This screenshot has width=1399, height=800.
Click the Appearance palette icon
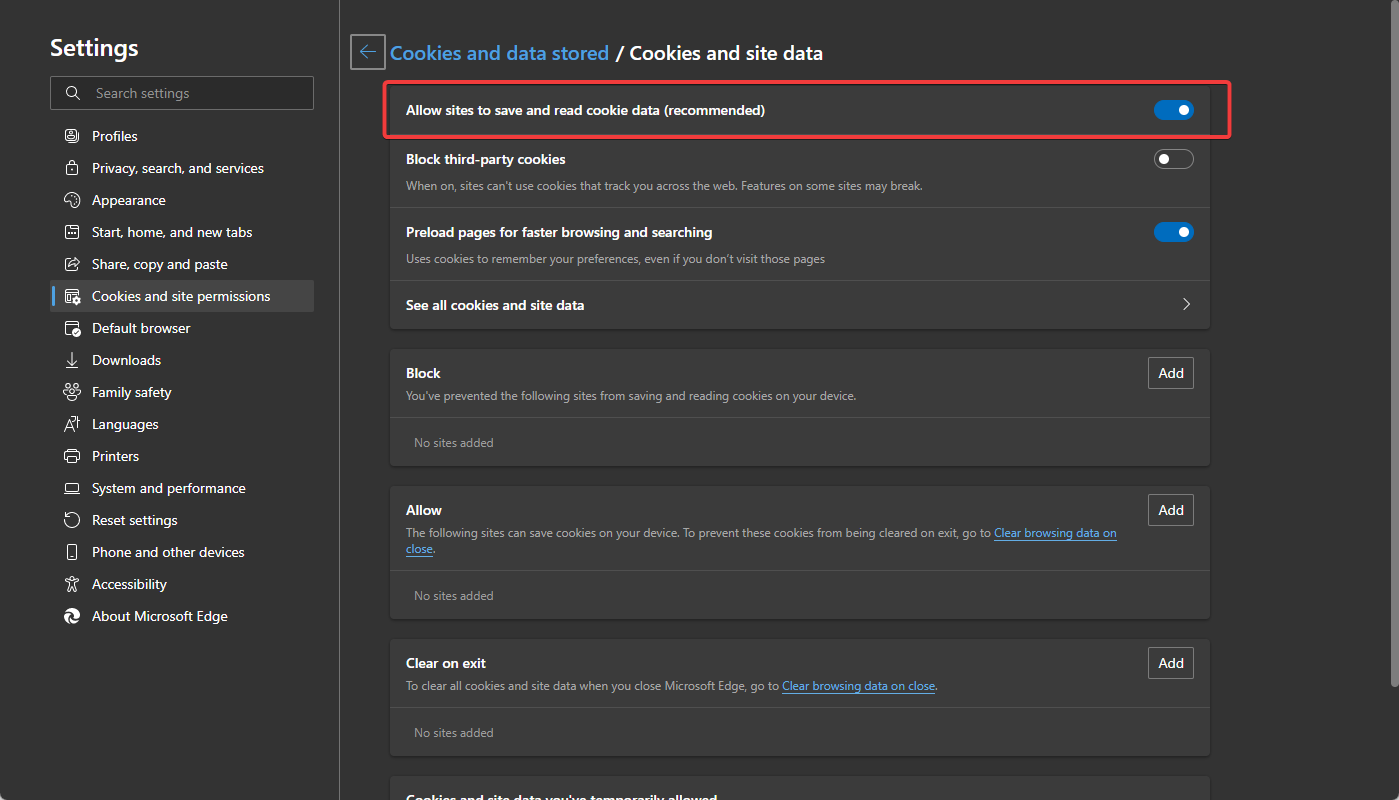pos(72,200)
